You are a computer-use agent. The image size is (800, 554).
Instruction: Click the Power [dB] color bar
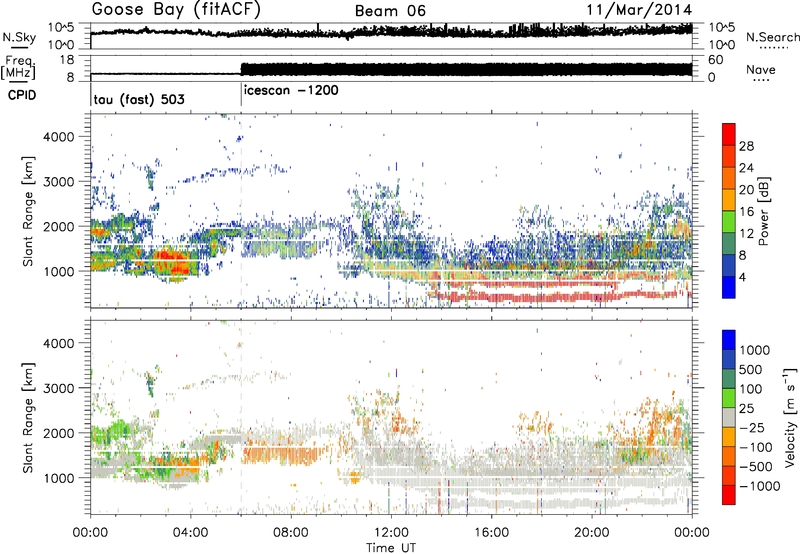[729, 211]
